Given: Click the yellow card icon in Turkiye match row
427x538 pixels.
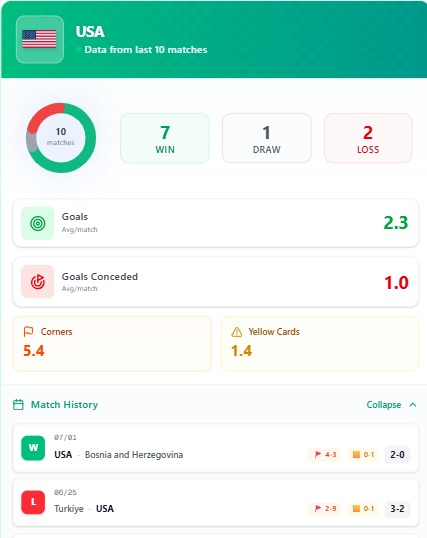Looking at the screenshot, I should tap(356, 508).
